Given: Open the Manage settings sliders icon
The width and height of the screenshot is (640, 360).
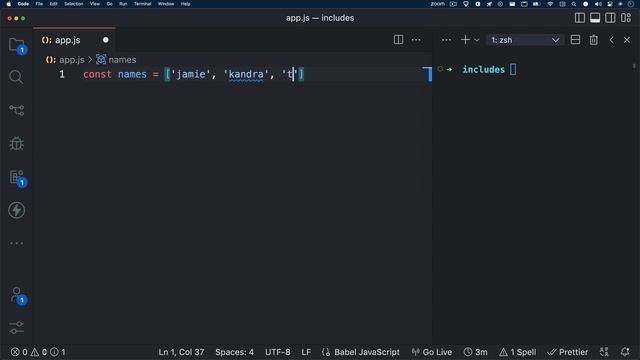Looking at the screenshot, I should pyautogui.click(x=16, y=327).
